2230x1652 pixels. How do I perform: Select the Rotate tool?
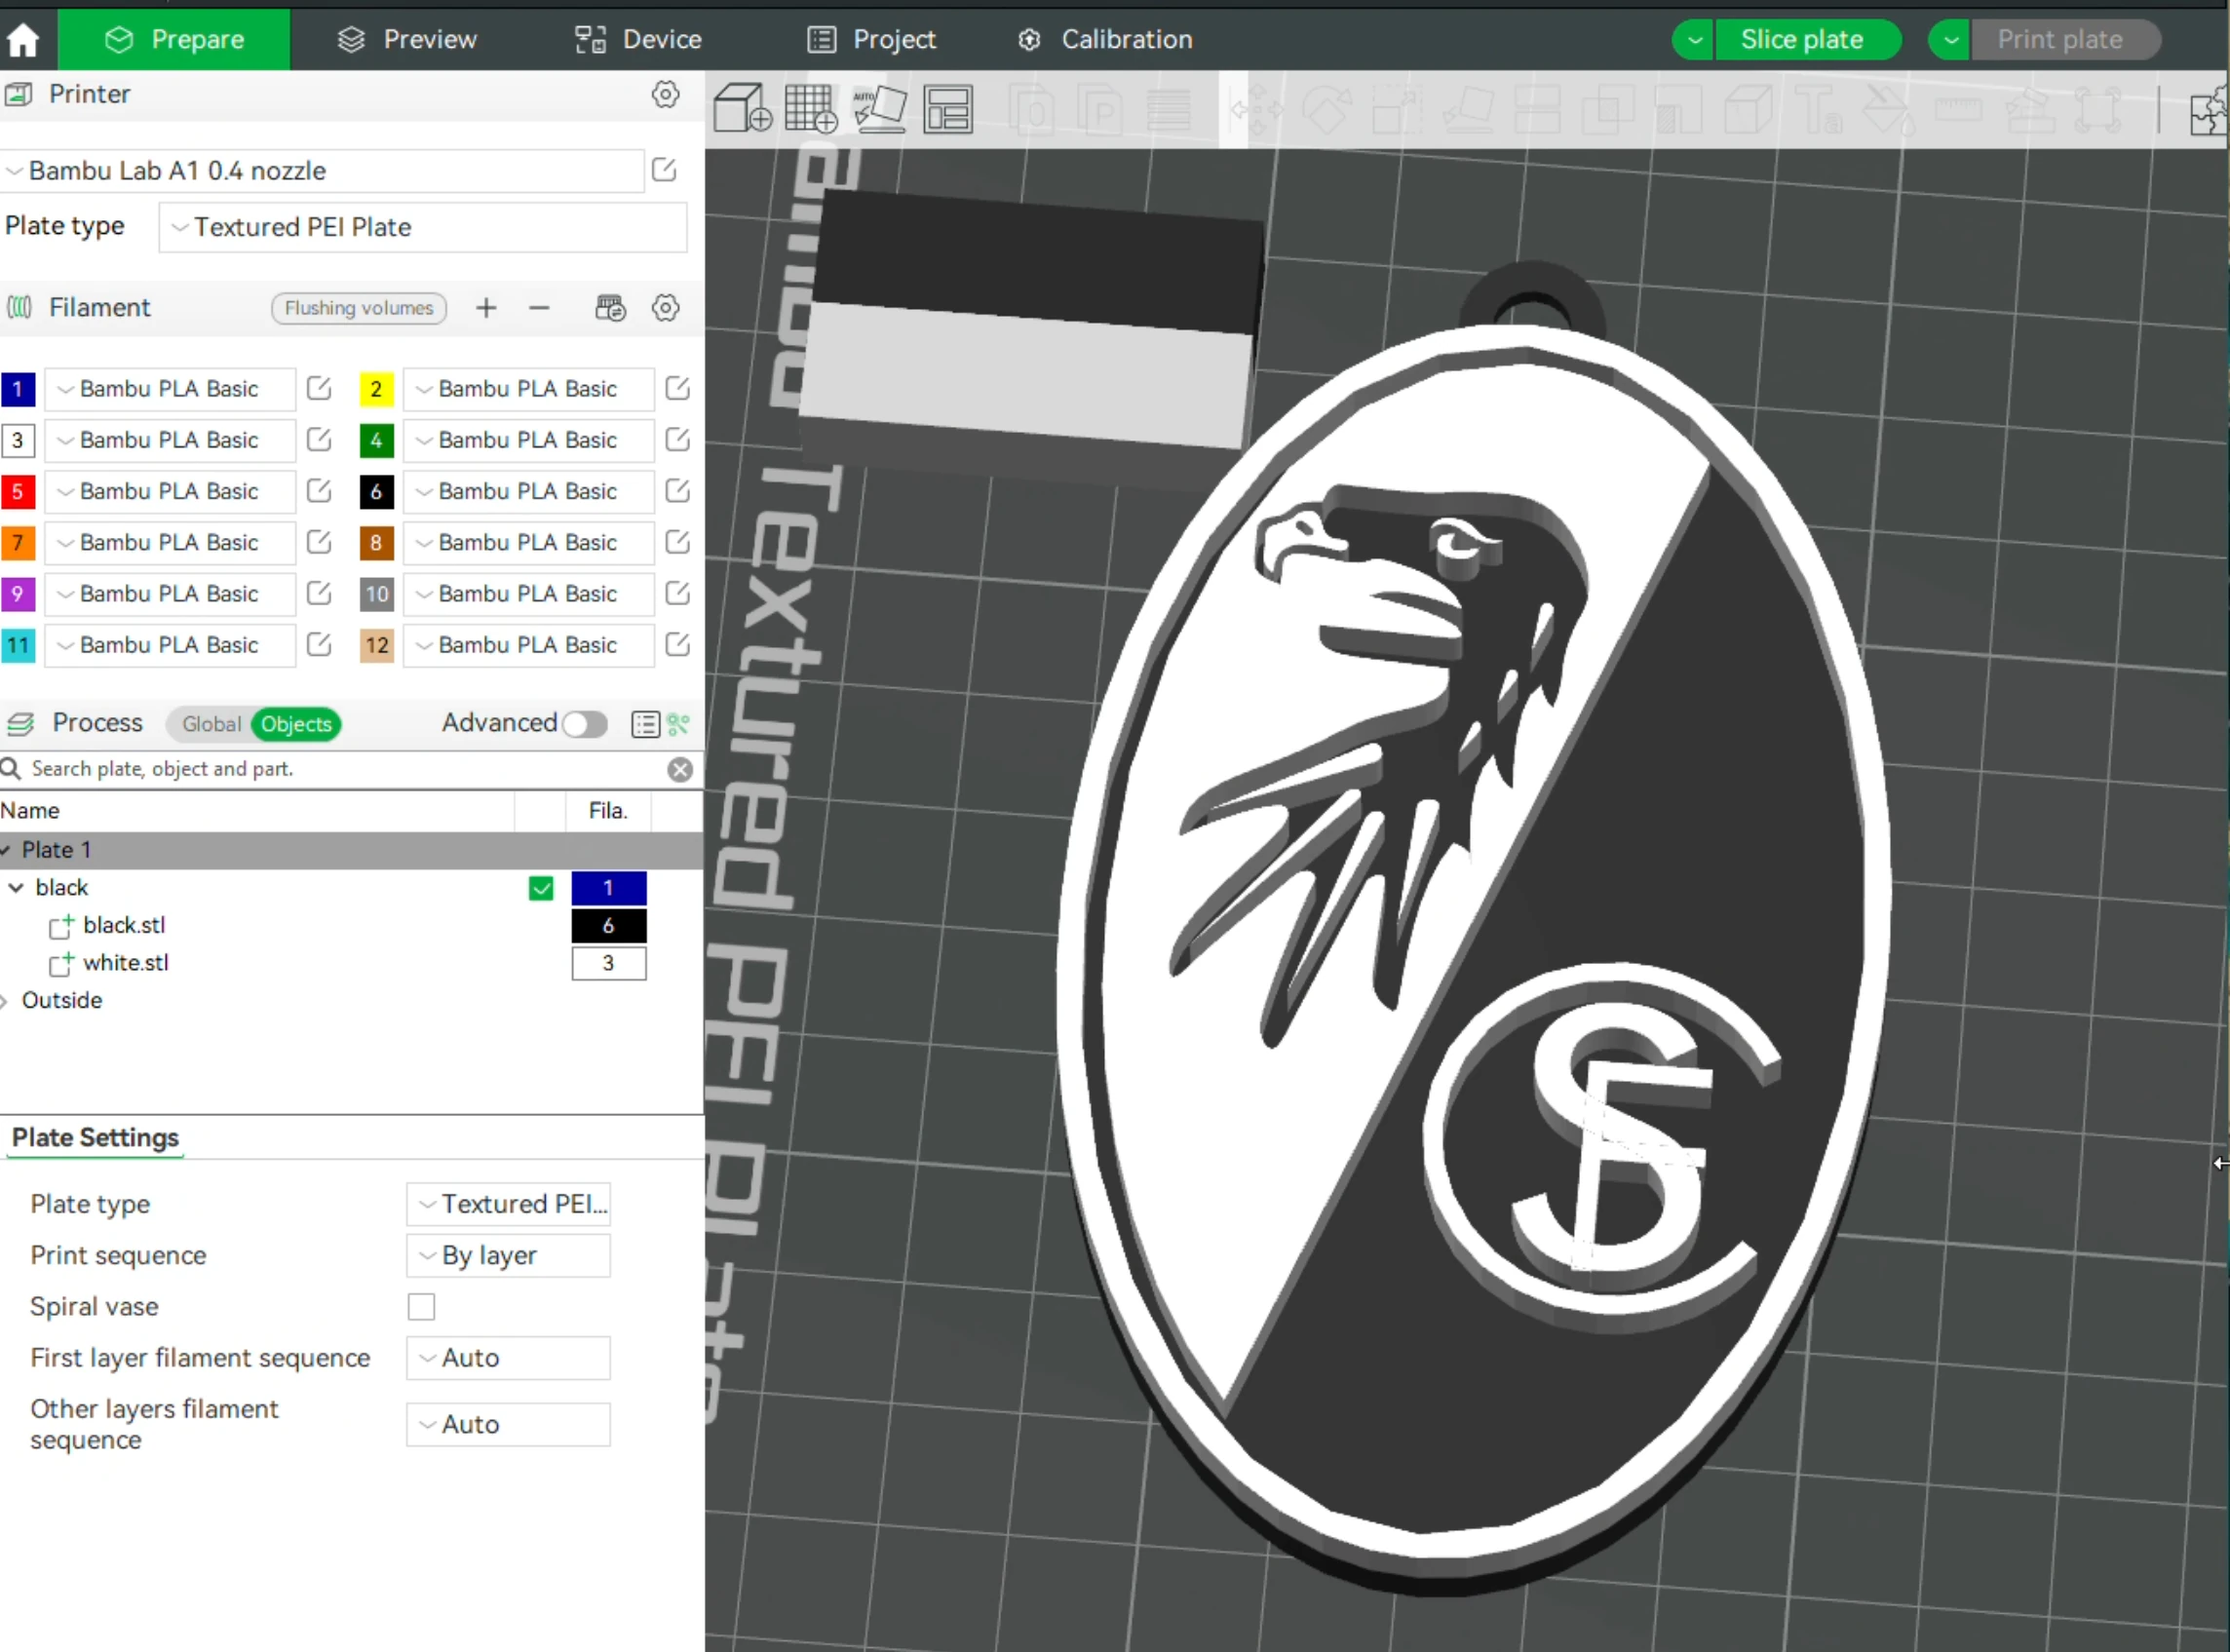tap(1326, 108)
